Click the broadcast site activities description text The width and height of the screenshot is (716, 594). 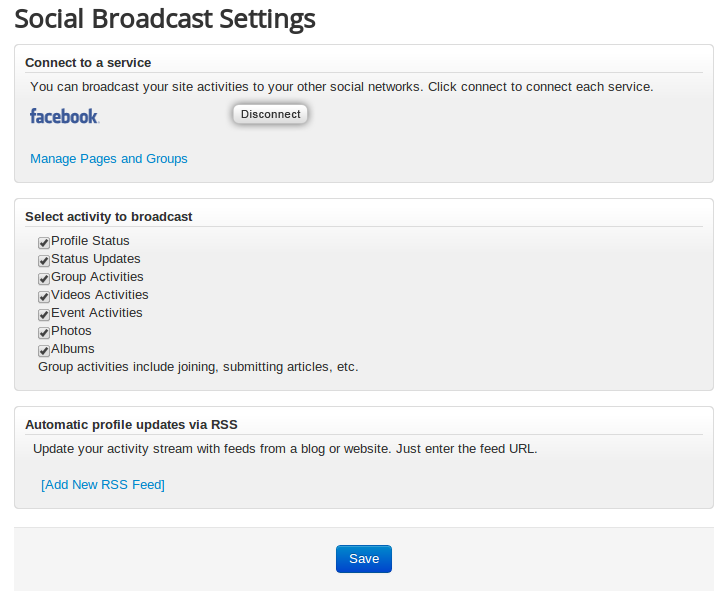341,87
